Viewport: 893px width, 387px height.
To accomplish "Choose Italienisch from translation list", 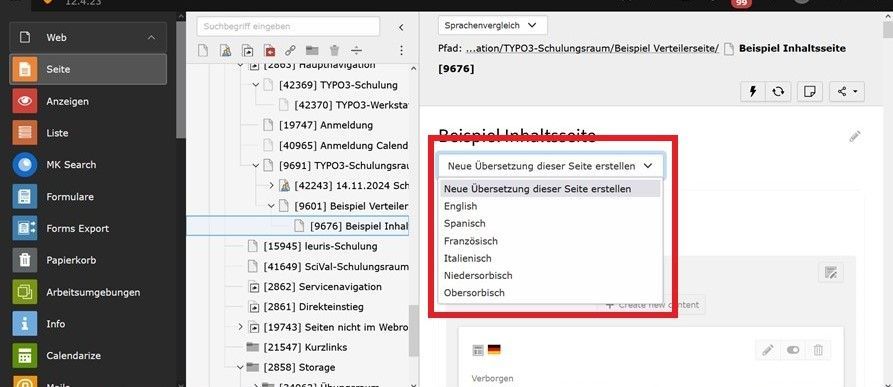I will tap(551, 258).
